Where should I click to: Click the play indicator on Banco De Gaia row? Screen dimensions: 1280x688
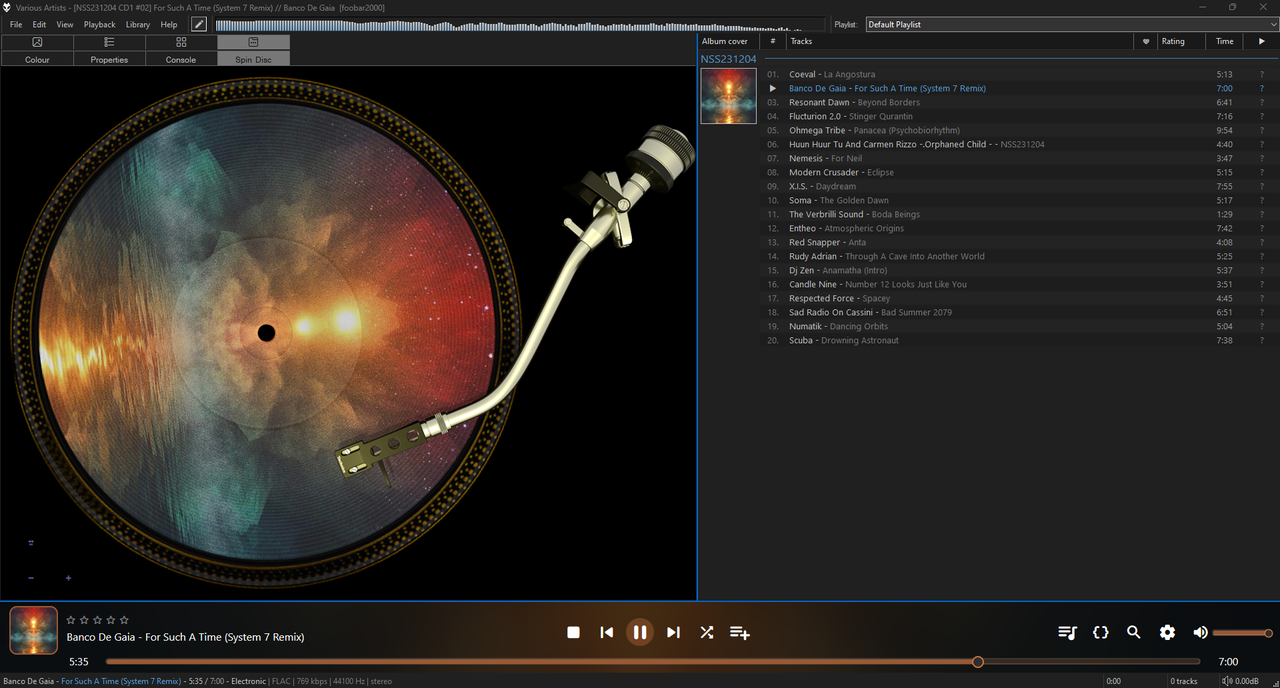(x=772, y=88)
